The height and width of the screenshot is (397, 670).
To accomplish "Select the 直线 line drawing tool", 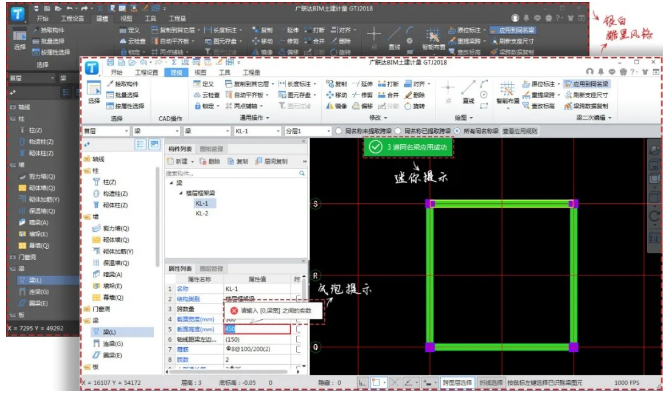I will tap(468, 93).
